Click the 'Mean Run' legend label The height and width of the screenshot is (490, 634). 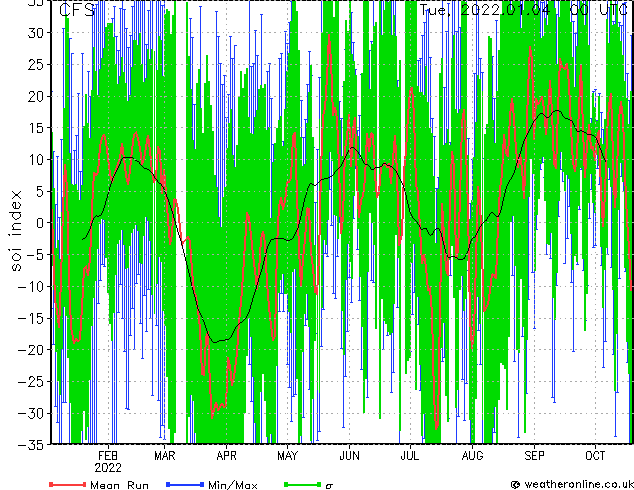click(119, 484)
